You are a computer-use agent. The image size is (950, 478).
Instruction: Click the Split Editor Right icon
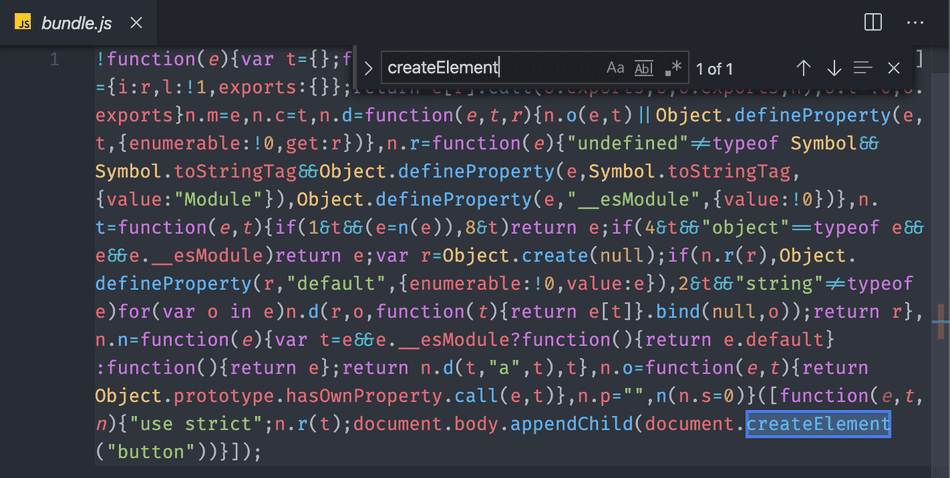click(873, 22)
